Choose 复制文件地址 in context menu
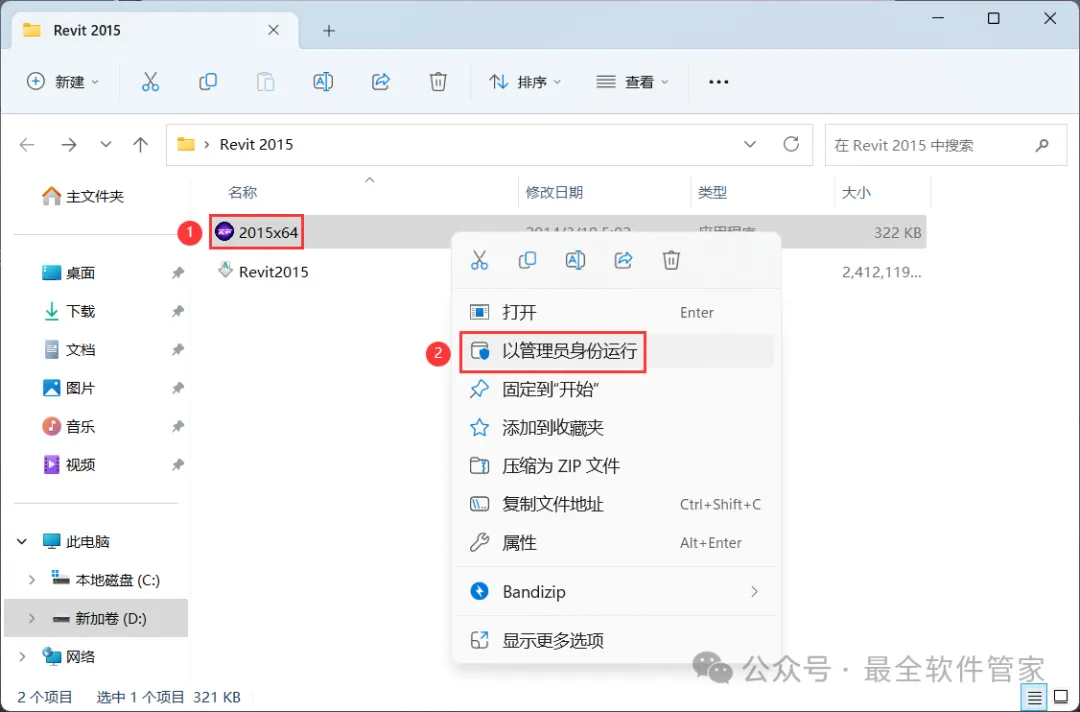The image size is (1080, 712). tap(614, 505)
